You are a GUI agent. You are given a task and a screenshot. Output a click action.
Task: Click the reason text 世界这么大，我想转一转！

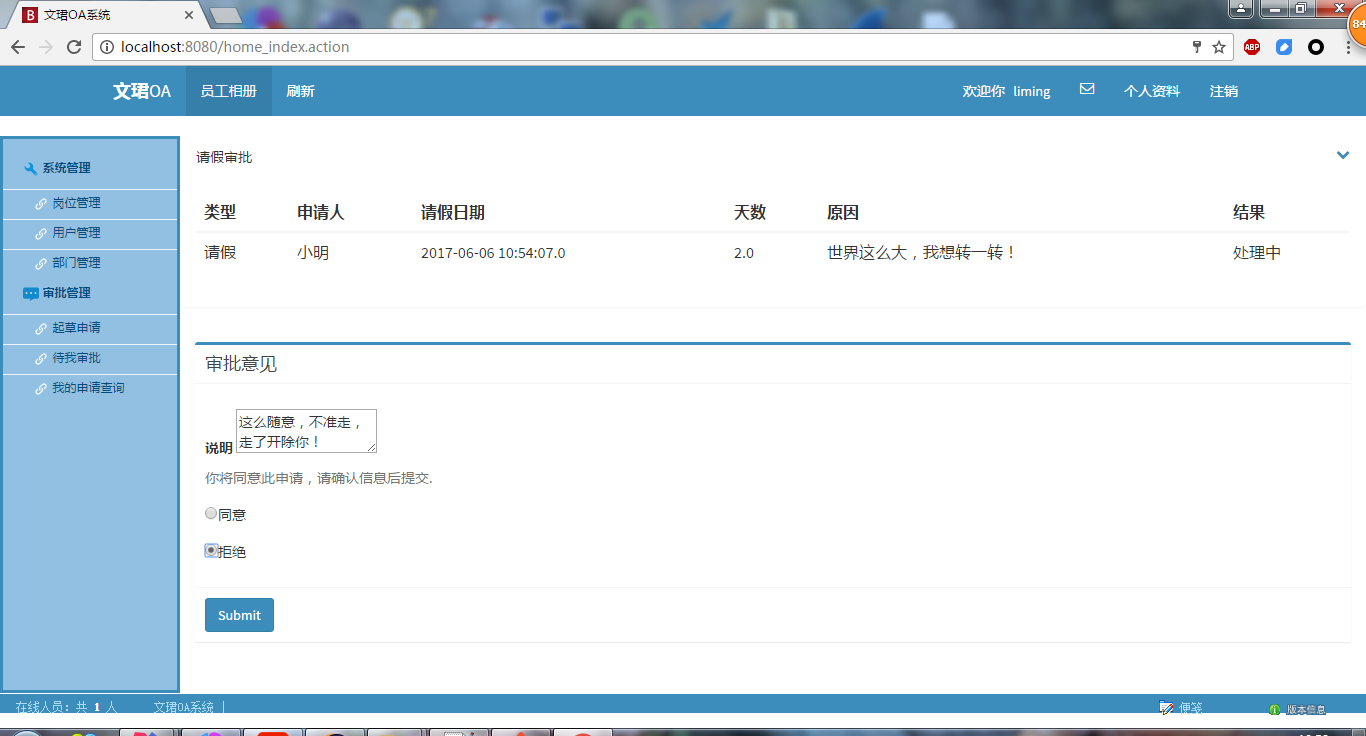pos(922,253)
